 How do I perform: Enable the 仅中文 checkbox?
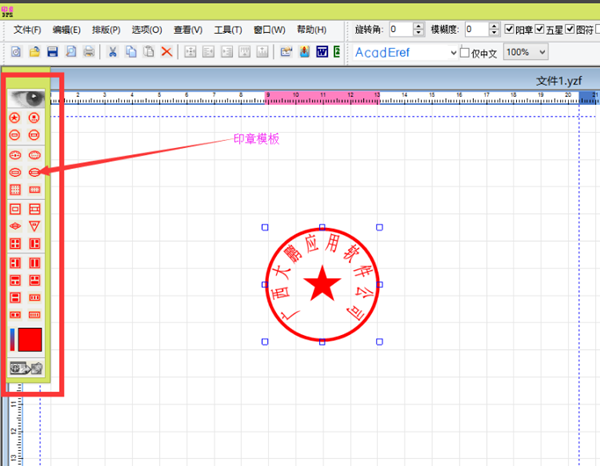[x=465, y=52]
